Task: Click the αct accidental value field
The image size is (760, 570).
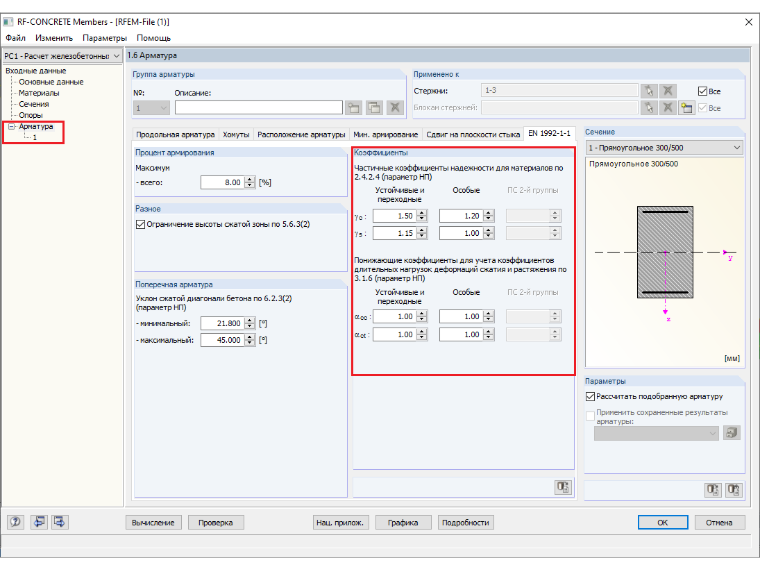Action: [x=461, y=334]
